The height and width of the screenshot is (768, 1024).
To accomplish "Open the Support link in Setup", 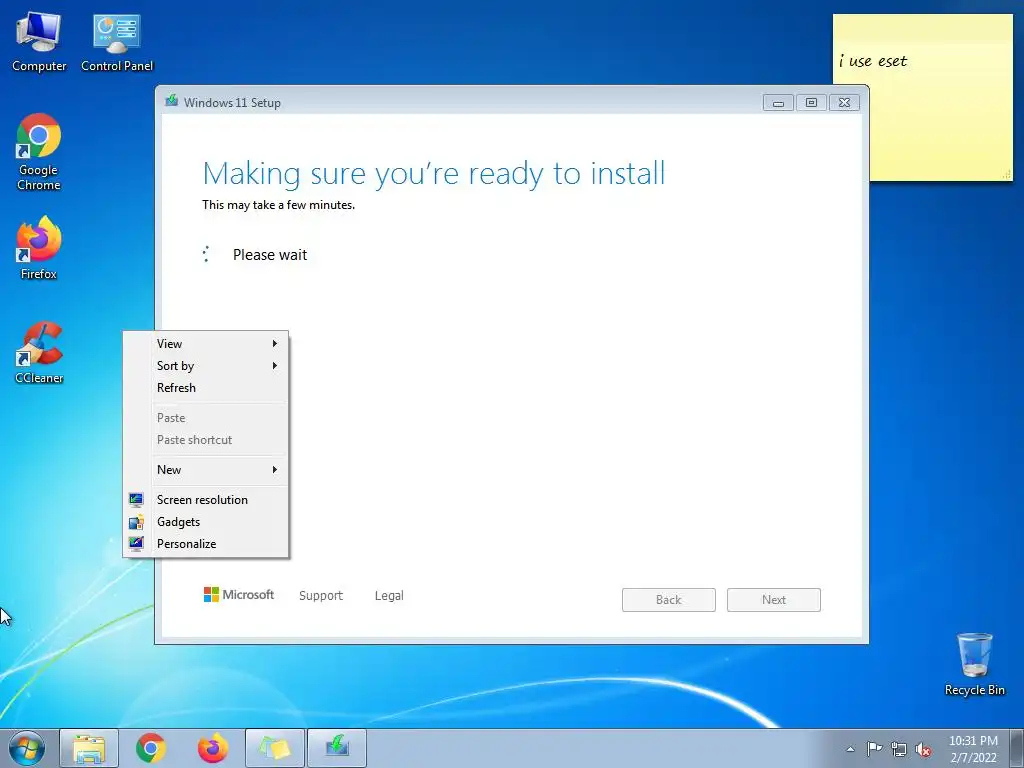I will [321, 596].
